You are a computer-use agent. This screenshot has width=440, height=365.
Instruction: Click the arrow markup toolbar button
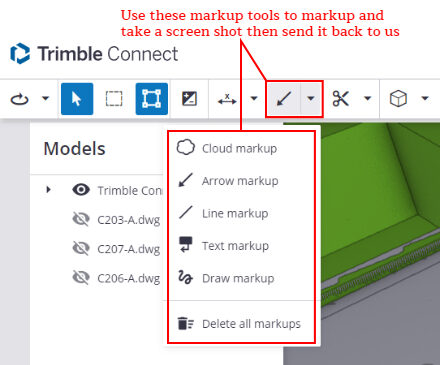click(284, 99)
